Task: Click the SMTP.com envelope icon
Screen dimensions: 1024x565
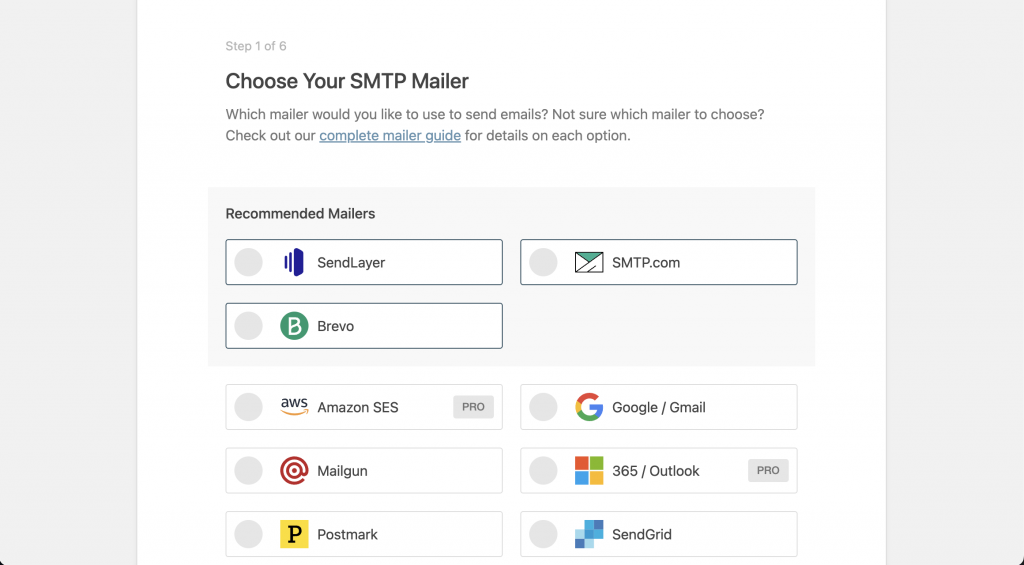Action: pos(589,262)
